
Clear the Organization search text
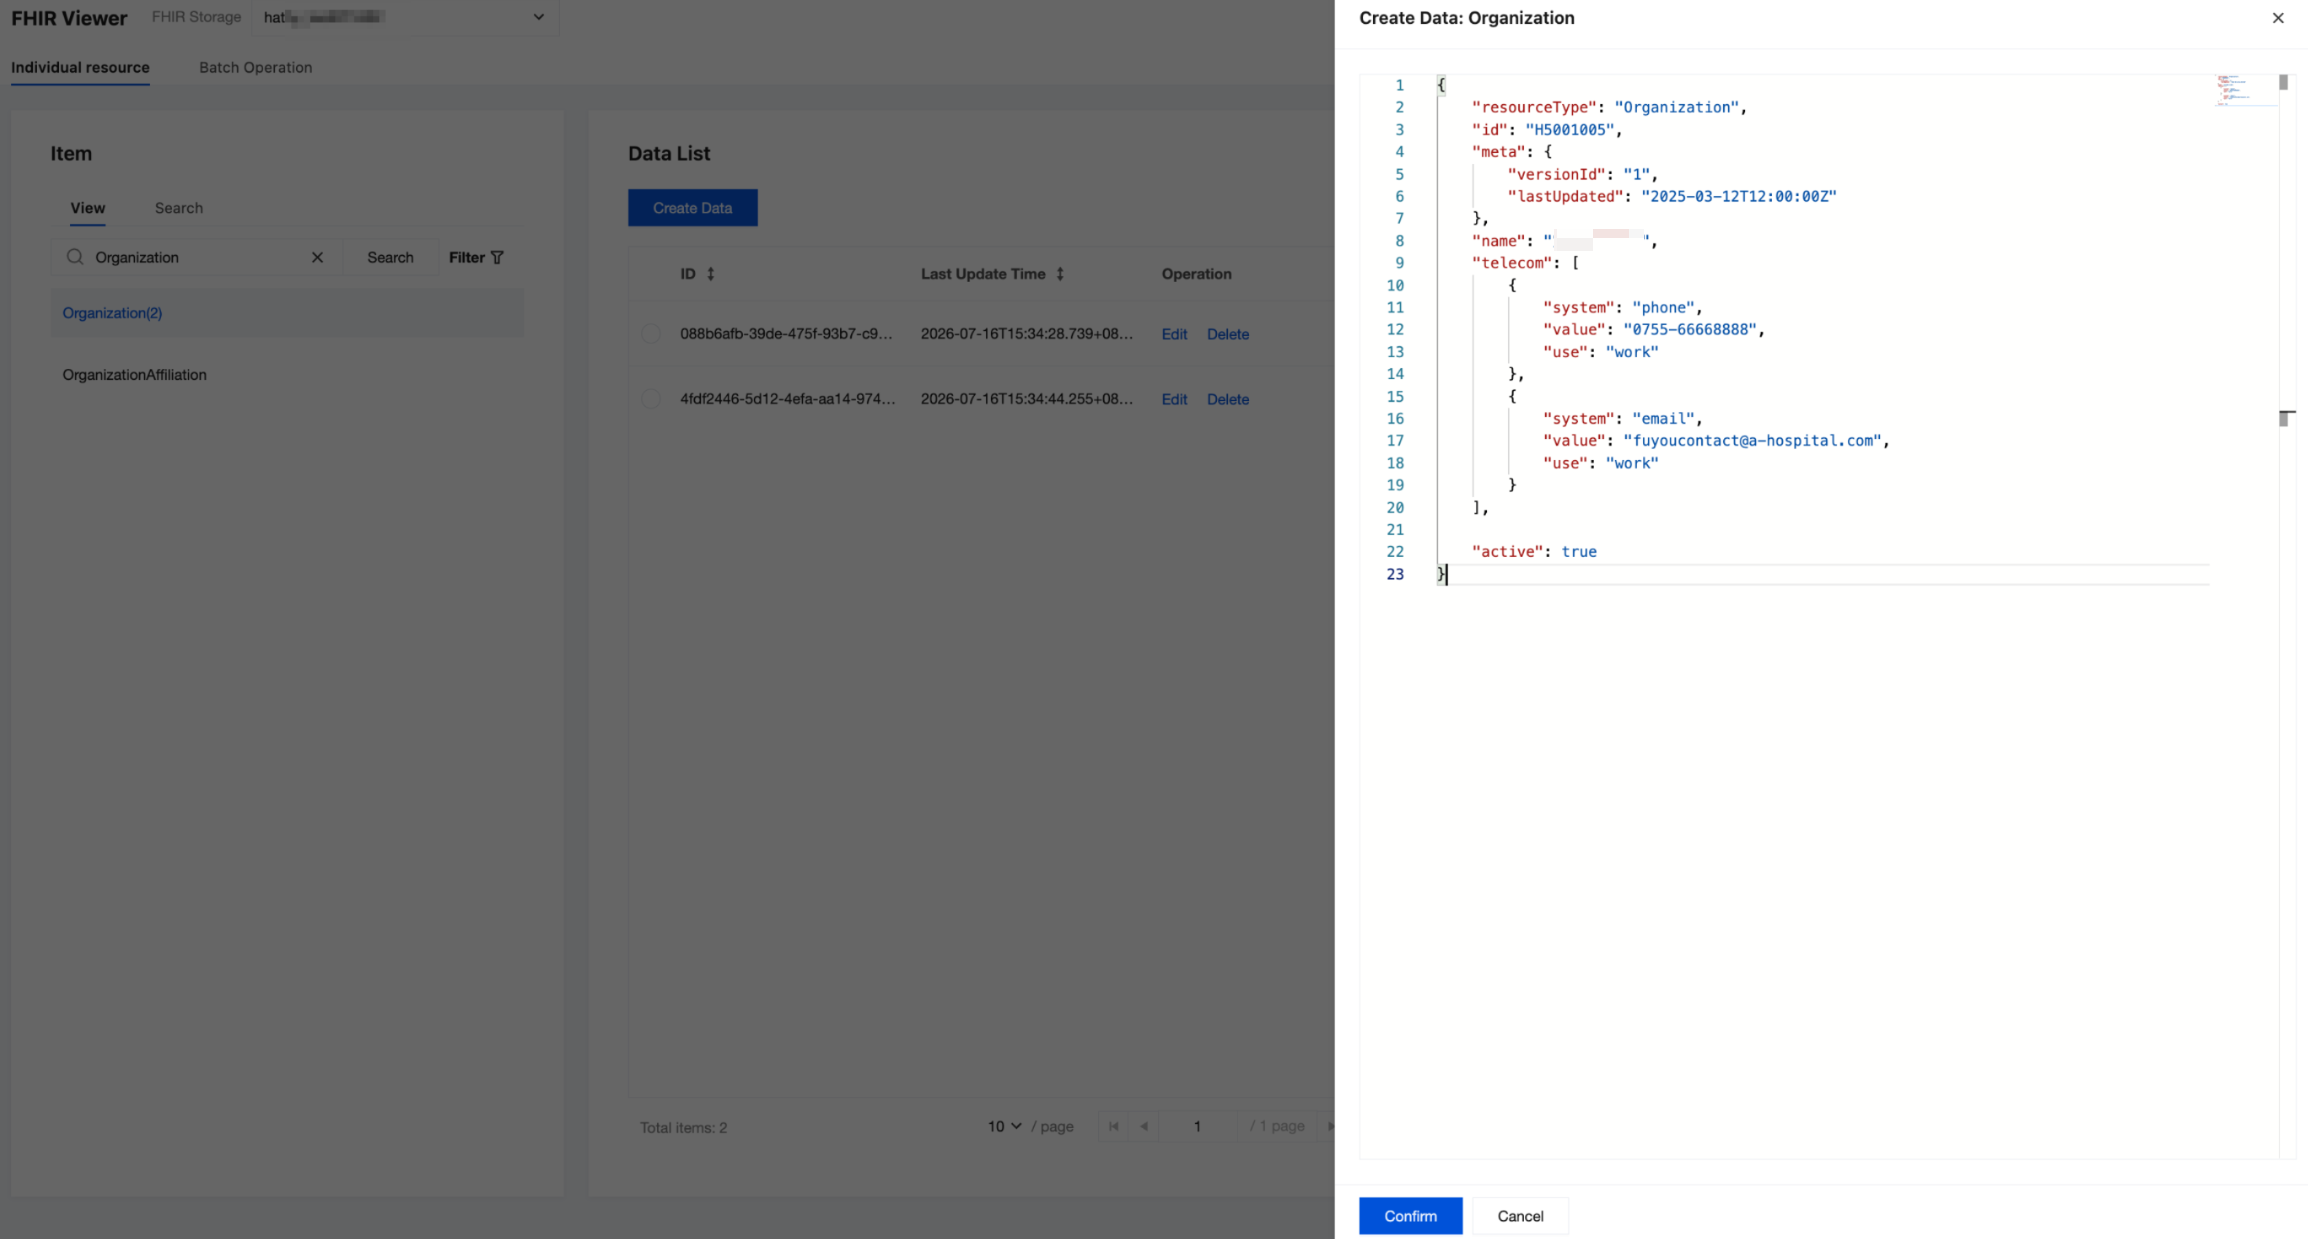tap(317, 257)
